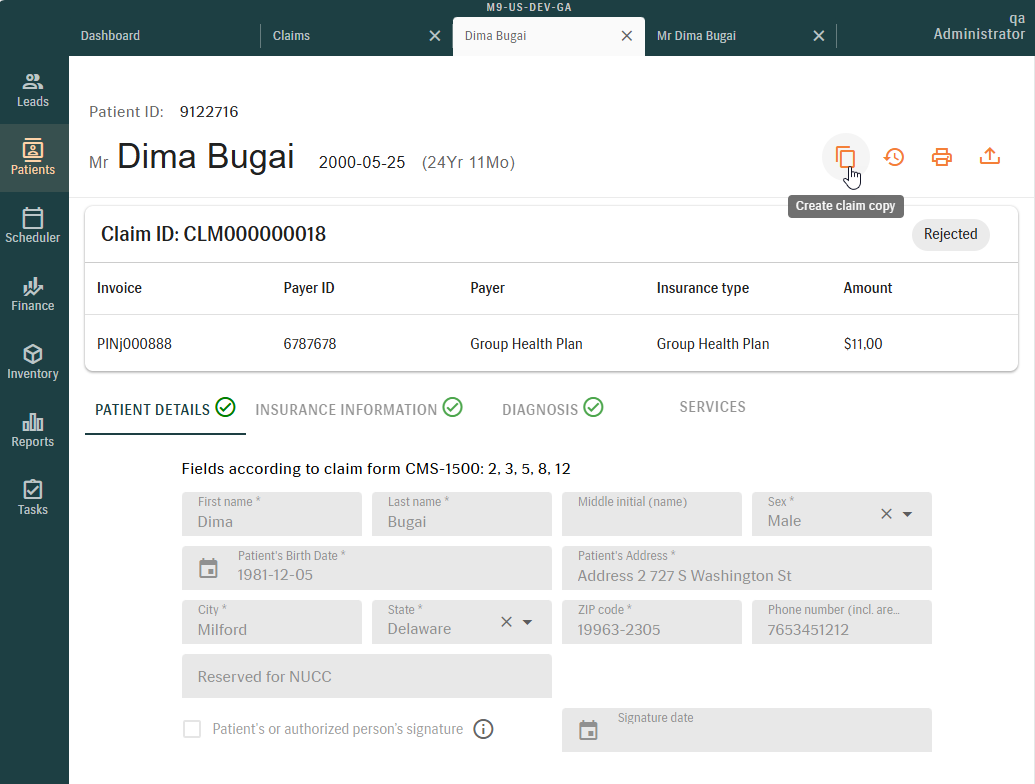Click the First name field

[272, 513]
